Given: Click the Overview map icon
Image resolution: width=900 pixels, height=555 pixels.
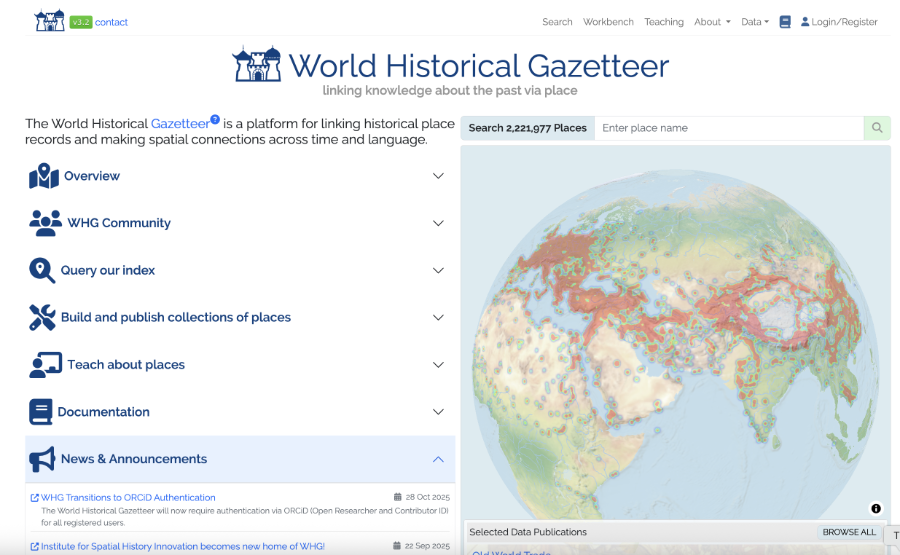Looking at the screenshot, I should (x=44, y=176).
